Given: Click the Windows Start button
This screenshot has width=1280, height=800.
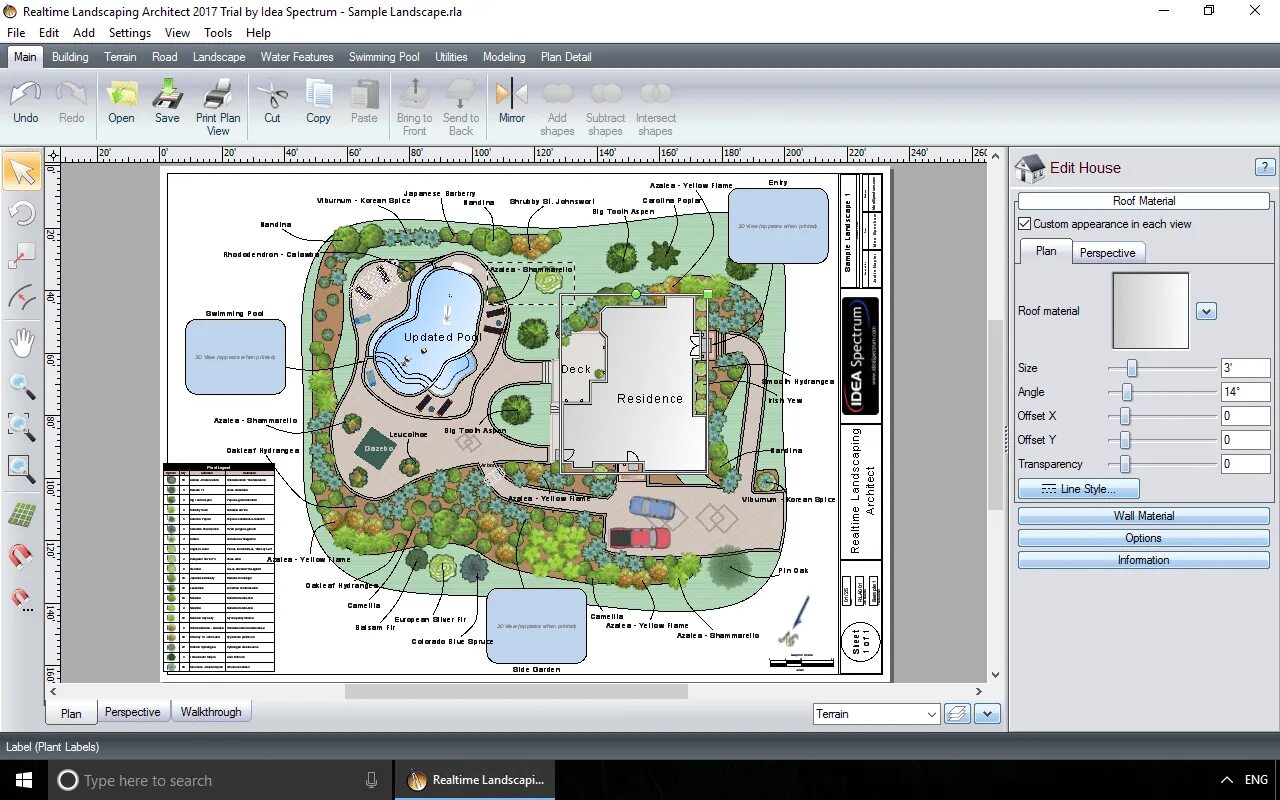Looking at the screenshot, I should click(24, 780).
